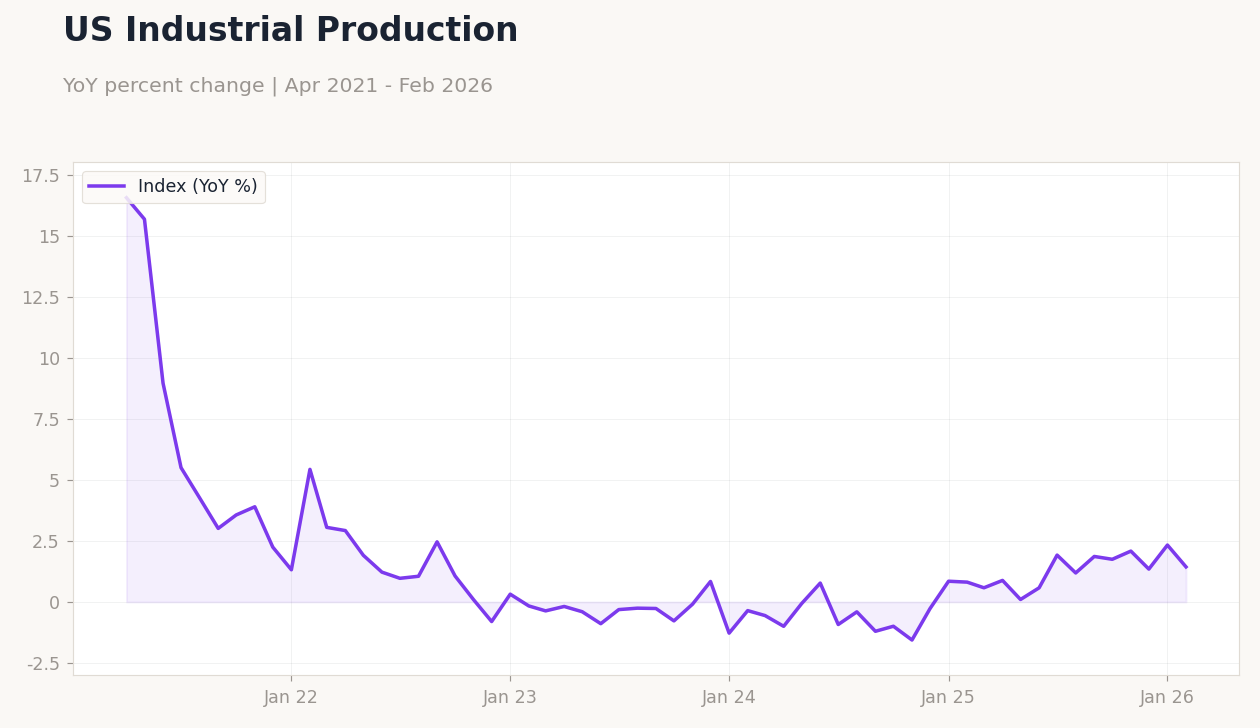Screen dimensions: 1260x728
Task: Click the 2.5 y-axis label
Action: pyautogui.click(x=45, y=542)
